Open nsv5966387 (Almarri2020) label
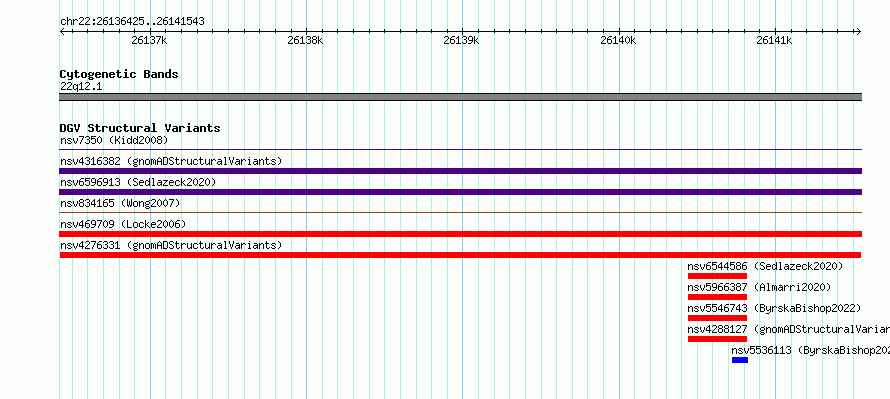Image resolution: width=890 pixels, height=399 pixels. 759,287
